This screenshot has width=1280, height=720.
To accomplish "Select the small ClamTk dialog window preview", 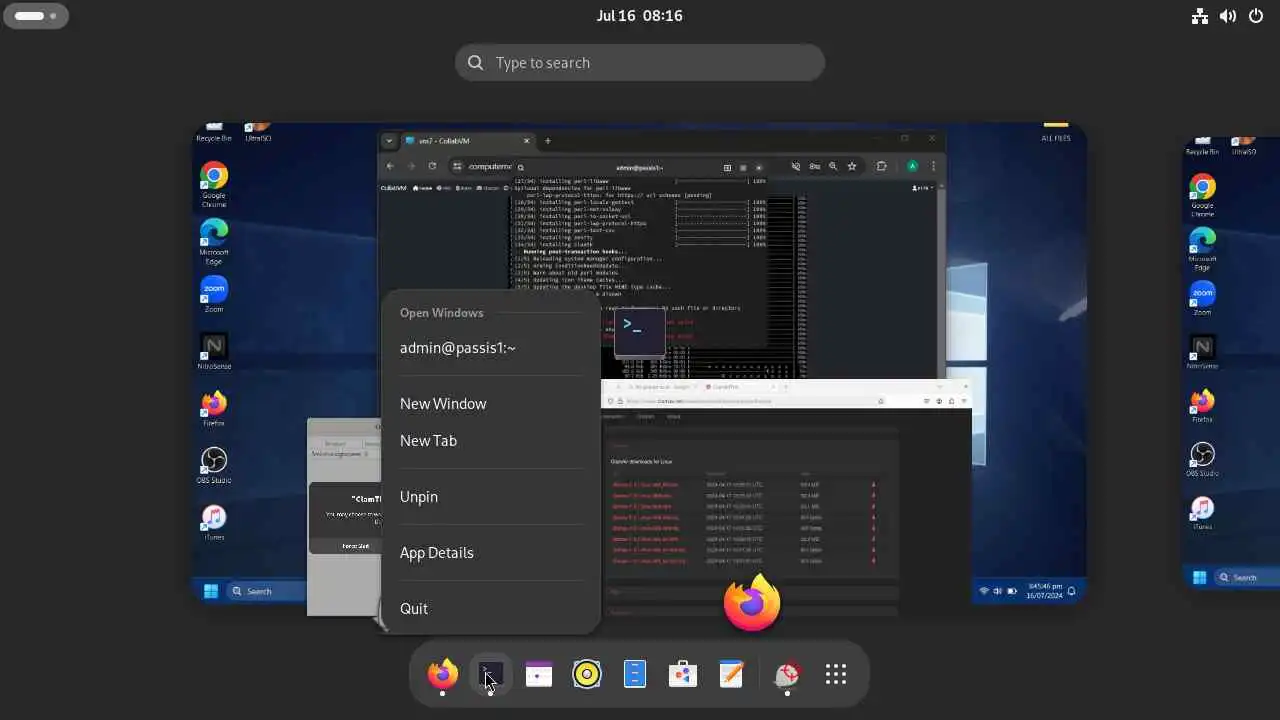I will tap(344, 517).
